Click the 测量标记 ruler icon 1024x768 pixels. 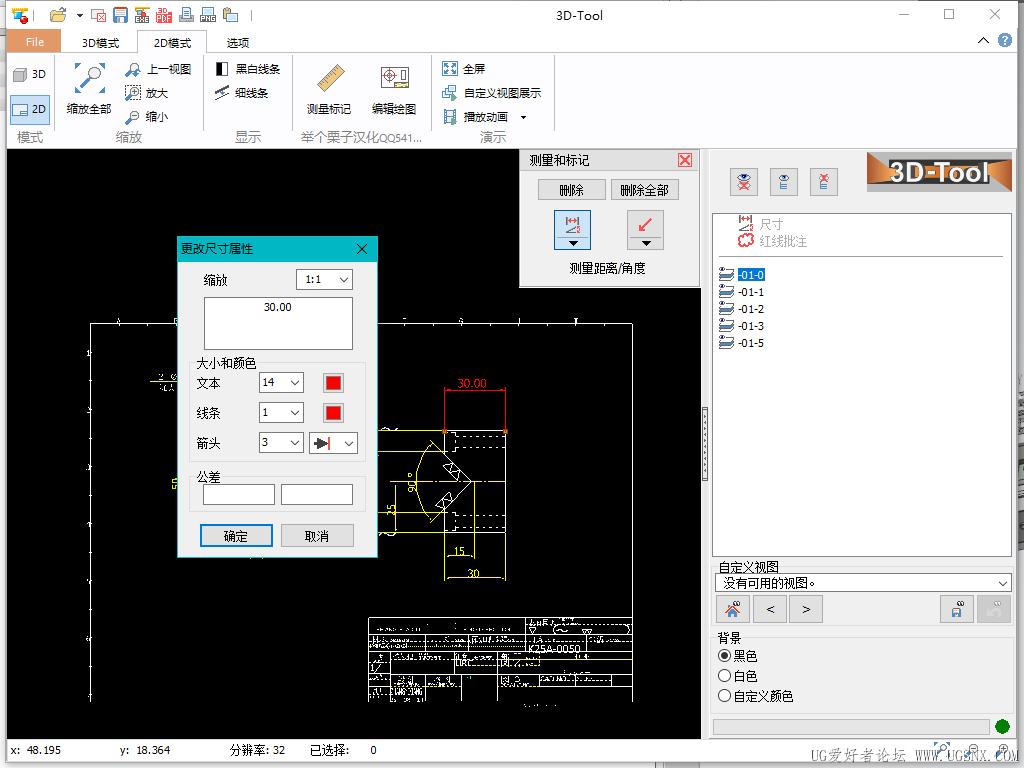329,80
